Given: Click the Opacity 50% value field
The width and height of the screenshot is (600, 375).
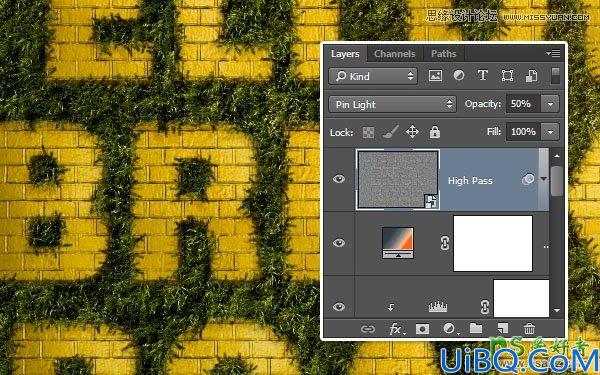Looking at the screenshot, I should [x=523, y=104].
